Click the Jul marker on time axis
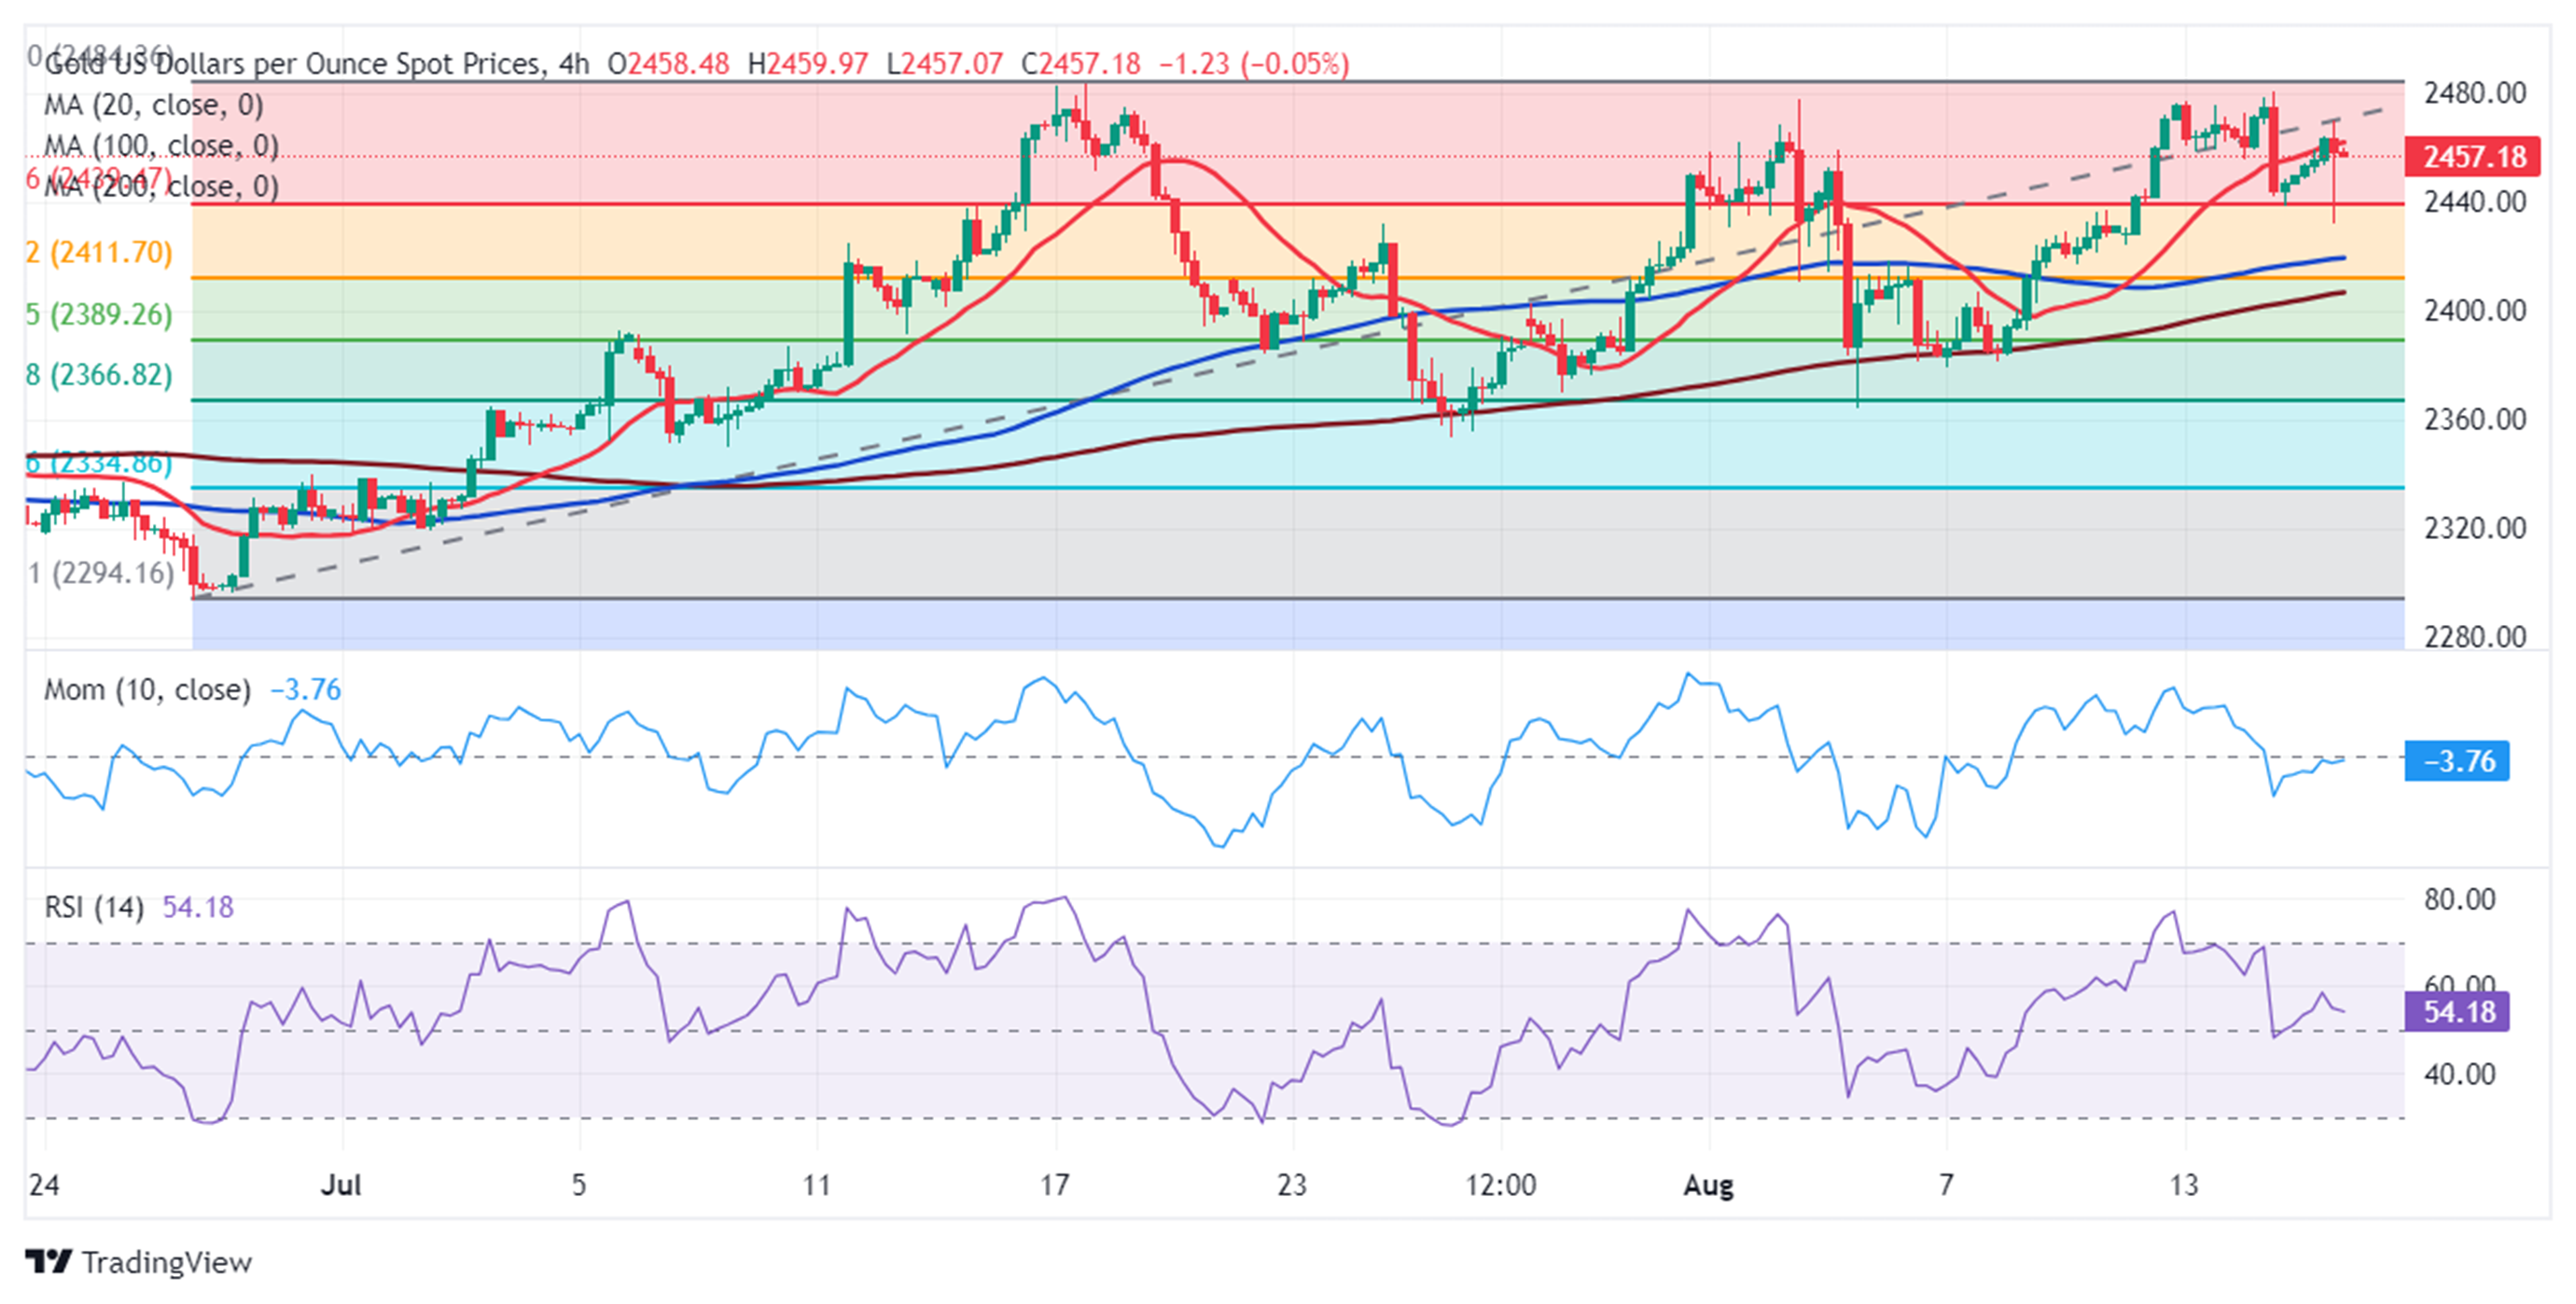The width and height of the screenshot is (2576, 1304). tap(340, 1185)
